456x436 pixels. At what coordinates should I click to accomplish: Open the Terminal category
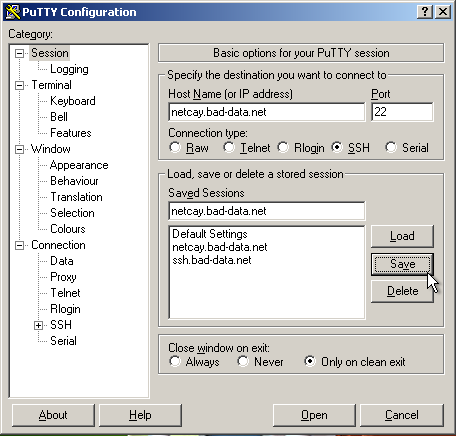click(51, 85)
